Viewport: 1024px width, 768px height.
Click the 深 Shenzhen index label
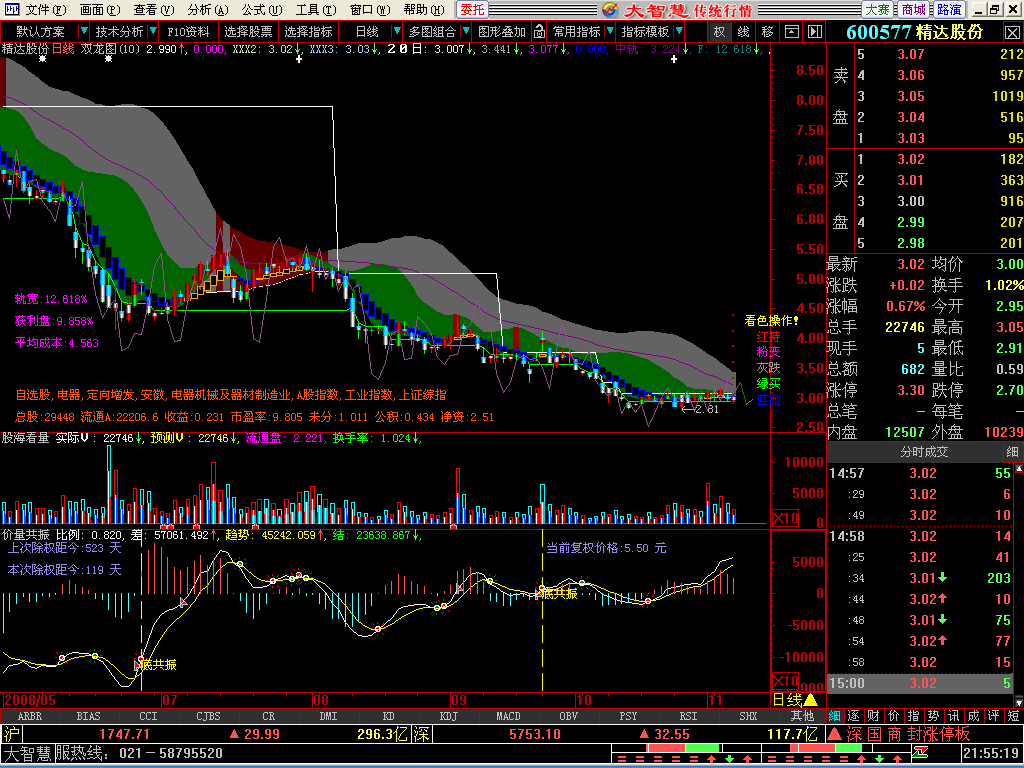(x=421, y=734)
